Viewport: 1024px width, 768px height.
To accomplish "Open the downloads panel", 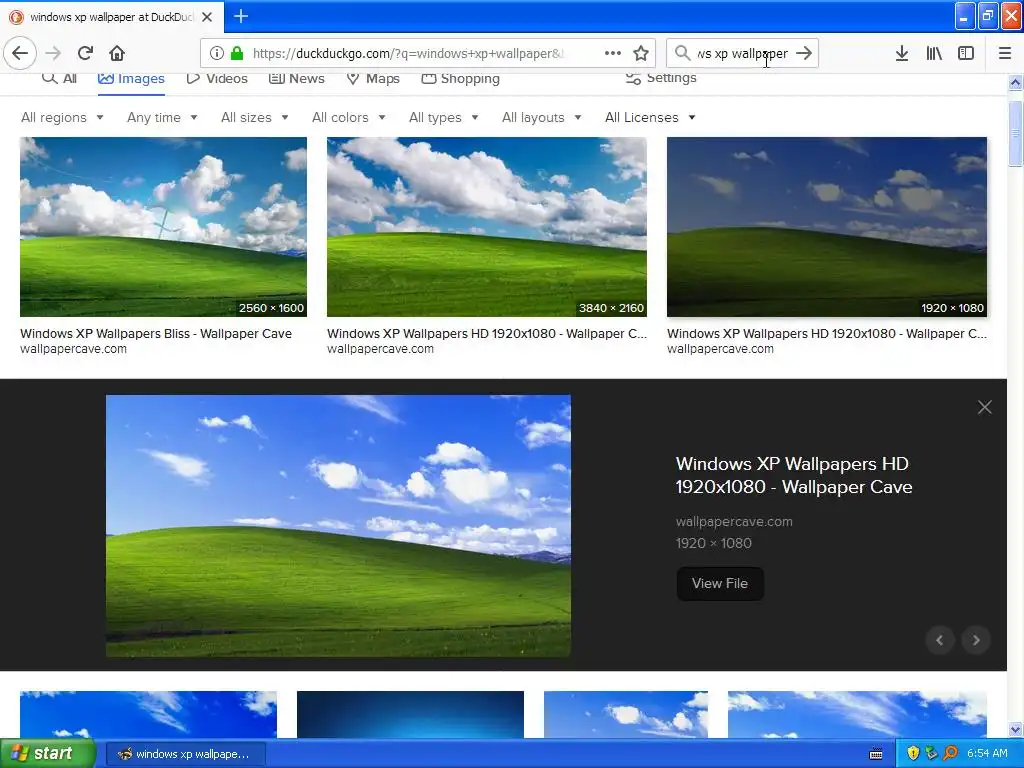I will [902, 53].
